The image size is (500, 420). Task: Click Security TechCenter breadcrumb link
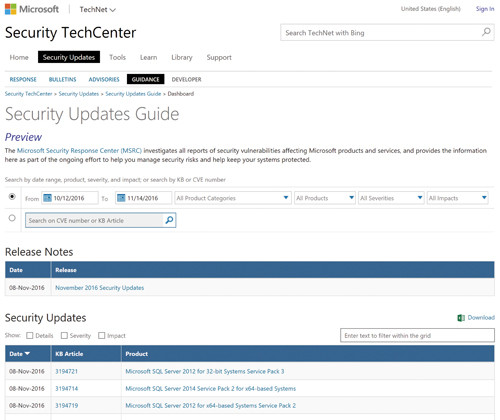point(28,94)
